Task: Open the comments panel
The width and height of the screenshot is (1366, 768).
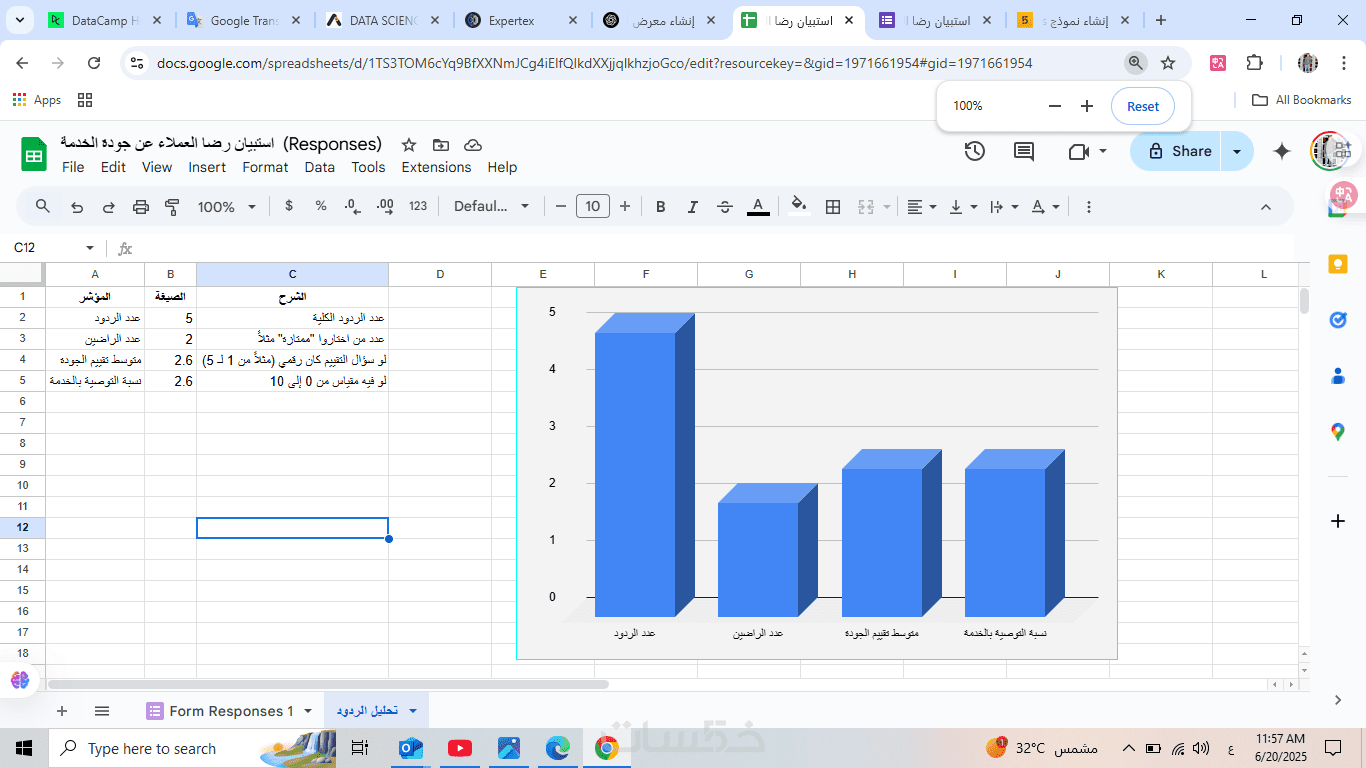Action: (x=1024, y=151)
